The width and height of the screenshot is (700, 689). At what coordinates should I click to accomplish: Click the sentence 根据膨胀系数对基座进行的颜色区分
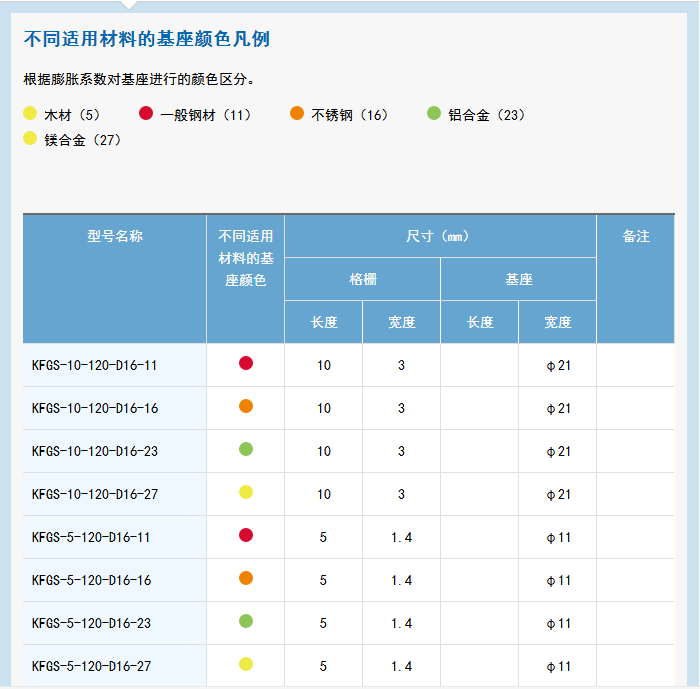[x=139, y=79]
